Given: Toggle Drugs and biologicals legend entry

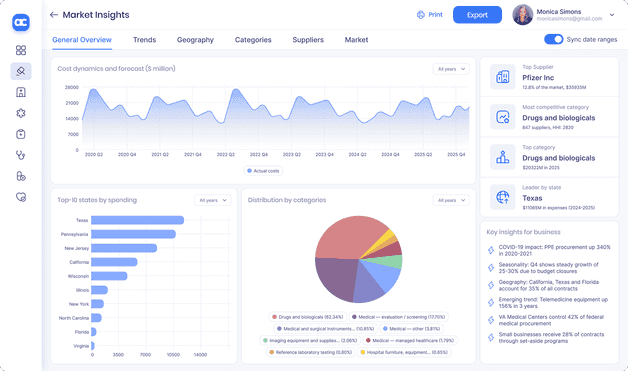Looking at the screenshot, I should click(307, 317).
